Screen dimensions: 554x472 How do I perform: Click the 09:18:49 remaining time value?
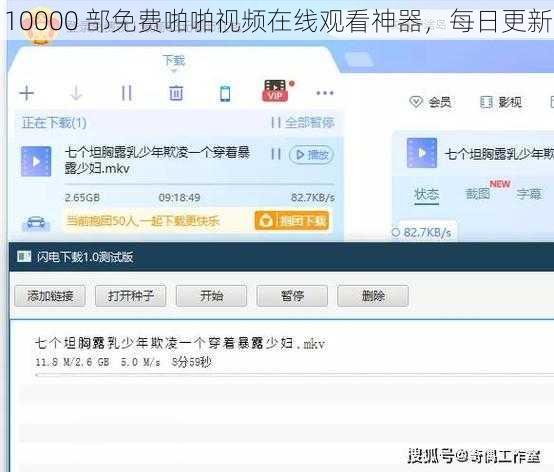pos(179,197)
